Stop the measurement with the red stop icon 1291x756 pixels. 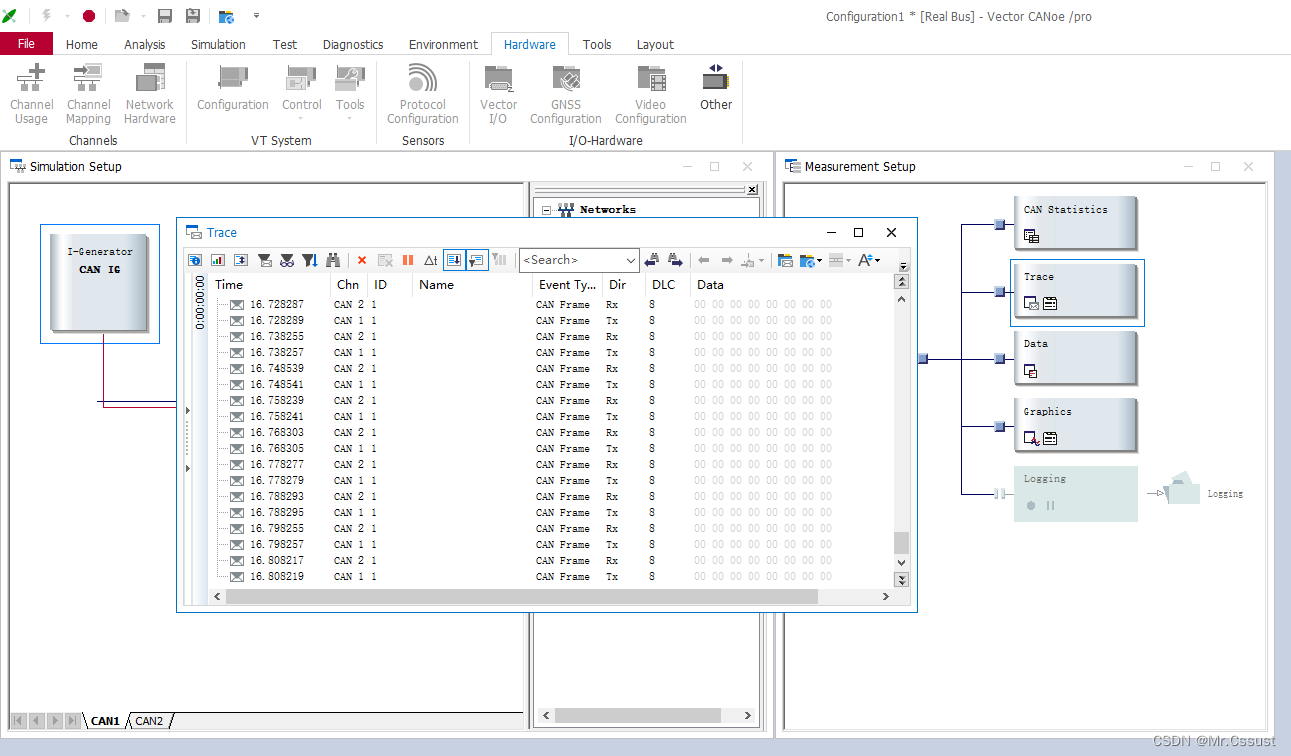(89, 16)
